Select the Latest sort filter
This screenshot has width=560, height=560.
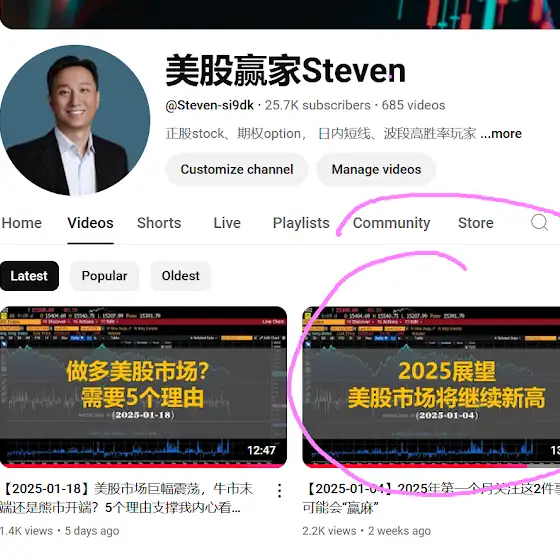tap(29, 276)
